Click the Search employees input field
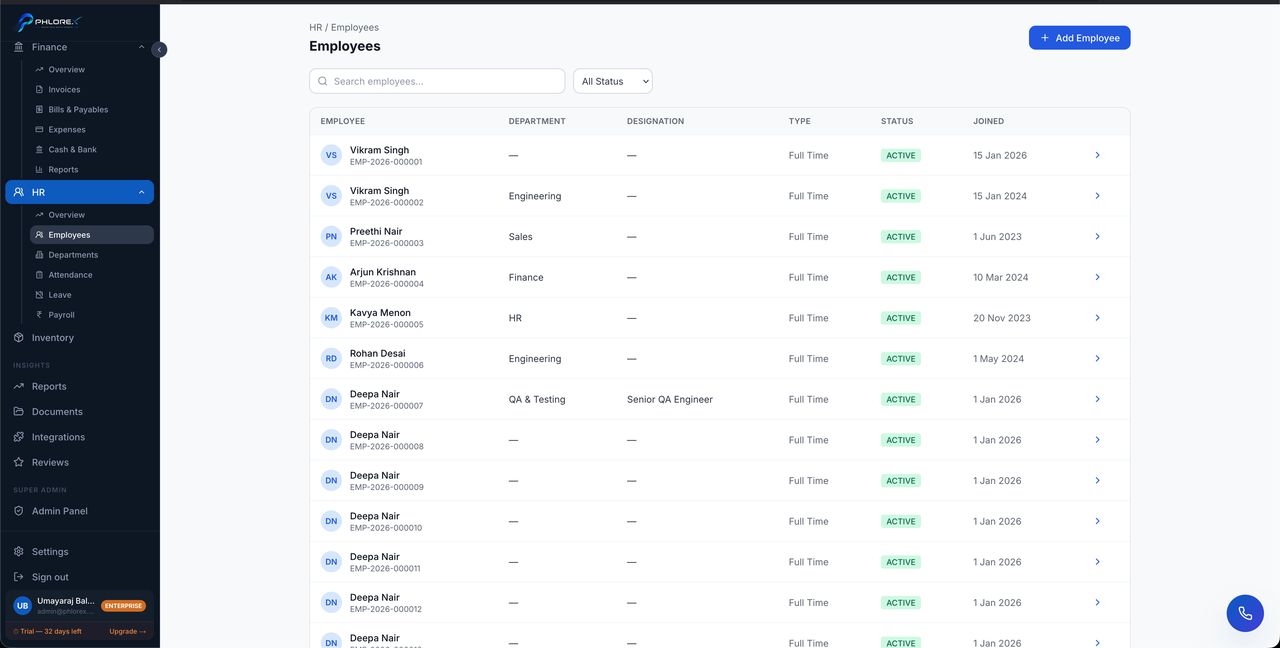Screen dimensions: 1280x648 click(x=437, y=81)
